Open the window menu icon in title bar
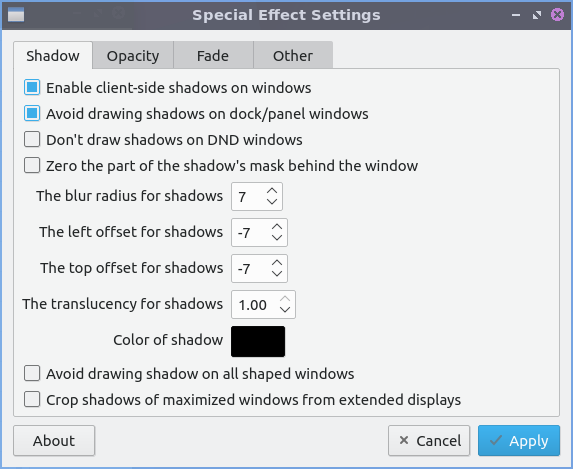 click(16, 15)
